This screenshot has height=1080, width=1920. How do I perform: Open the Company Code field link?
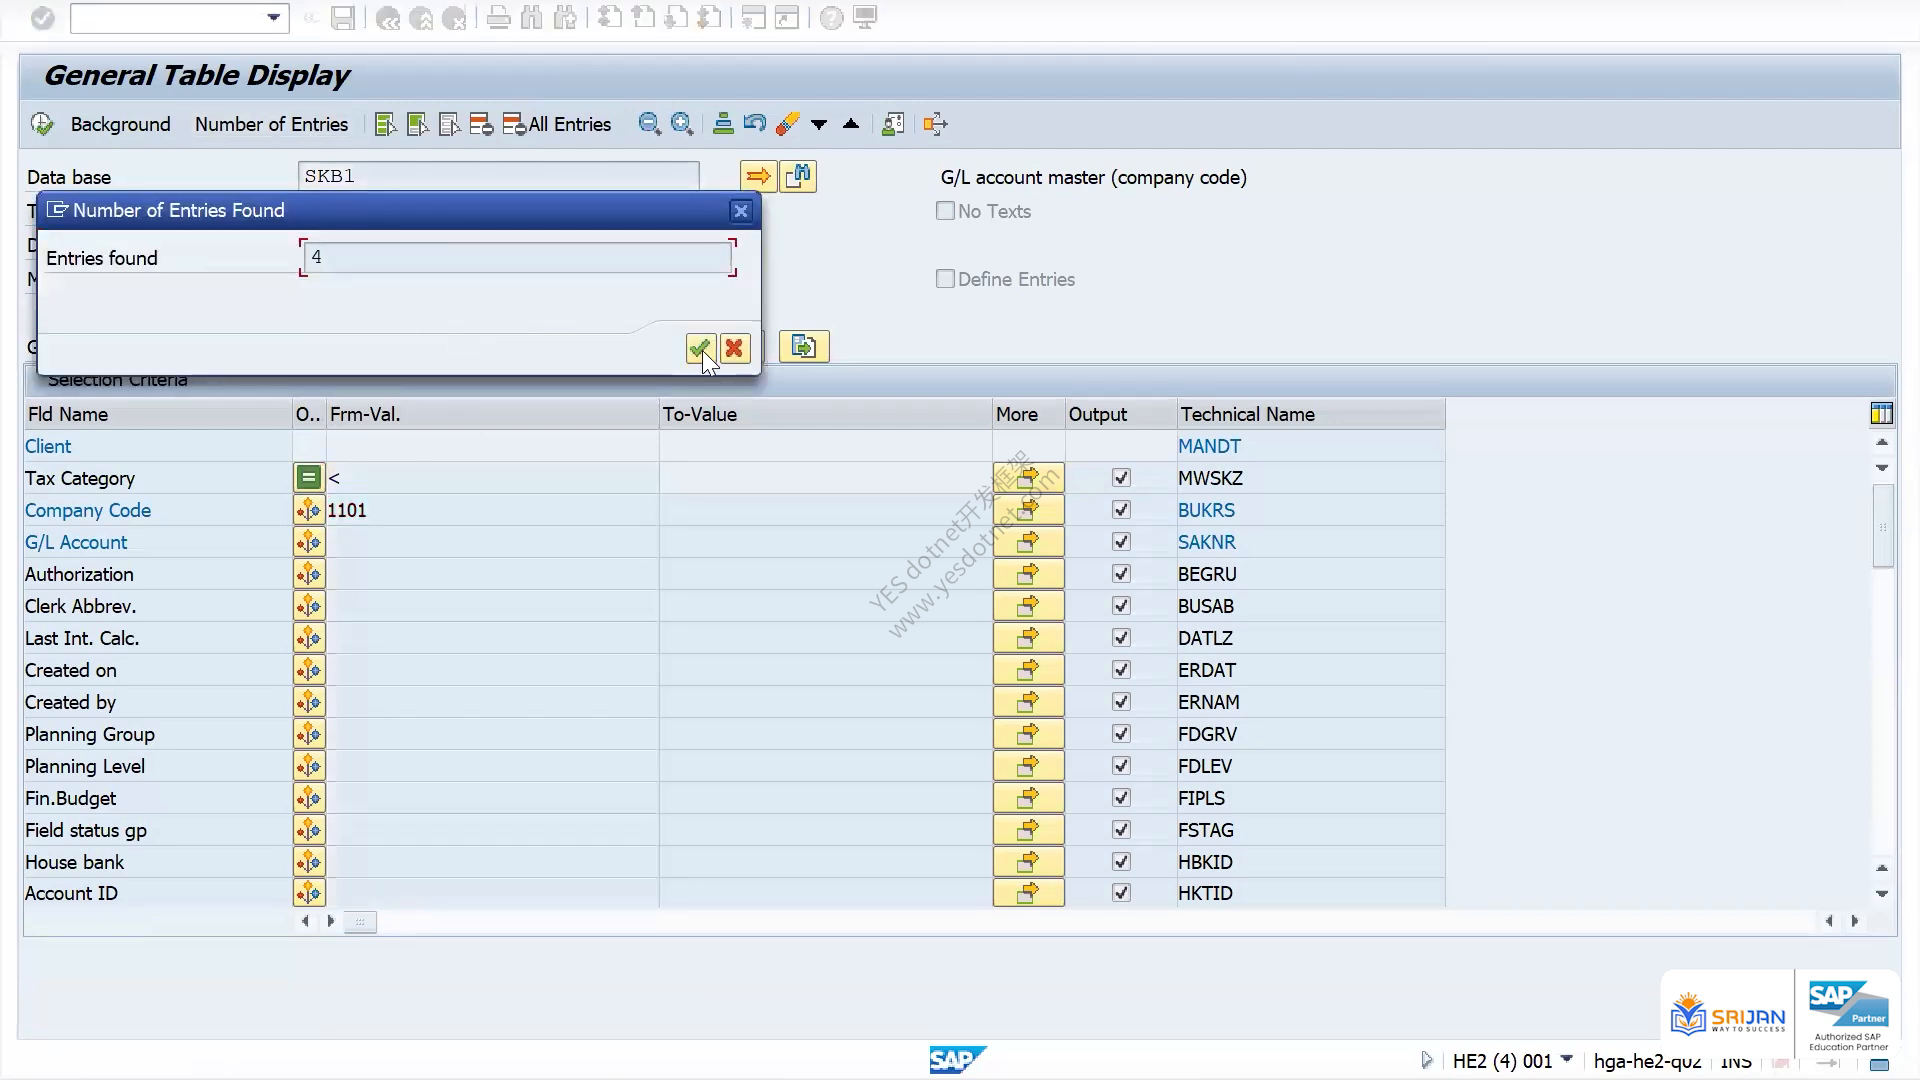pyautogui.click(x=88, y=510)
